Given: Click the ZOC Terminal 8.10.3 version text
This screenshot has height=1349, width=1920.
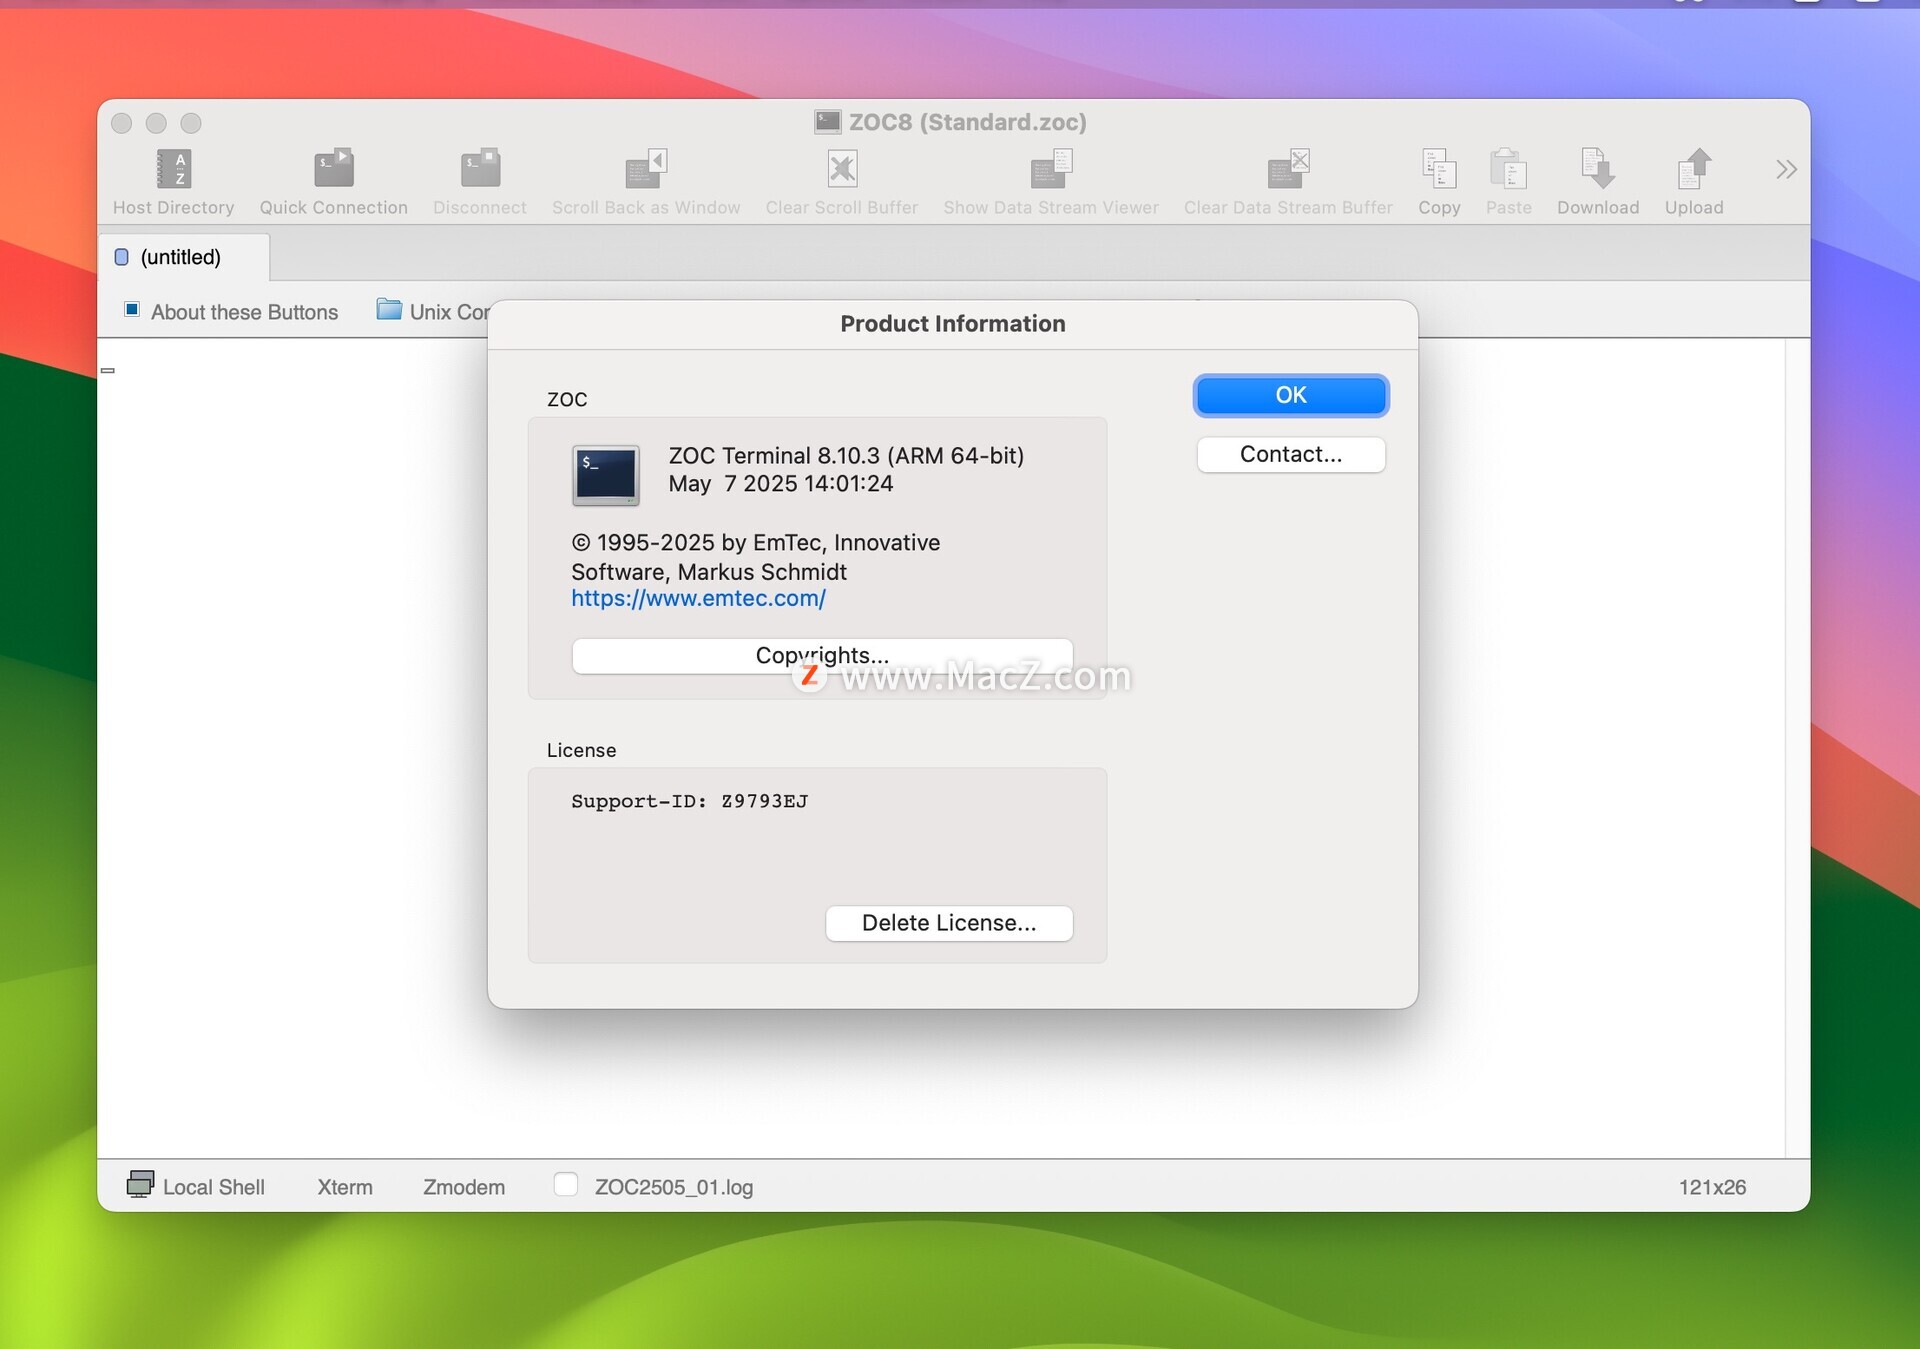Looking at the screenshot, I should 846,456.
